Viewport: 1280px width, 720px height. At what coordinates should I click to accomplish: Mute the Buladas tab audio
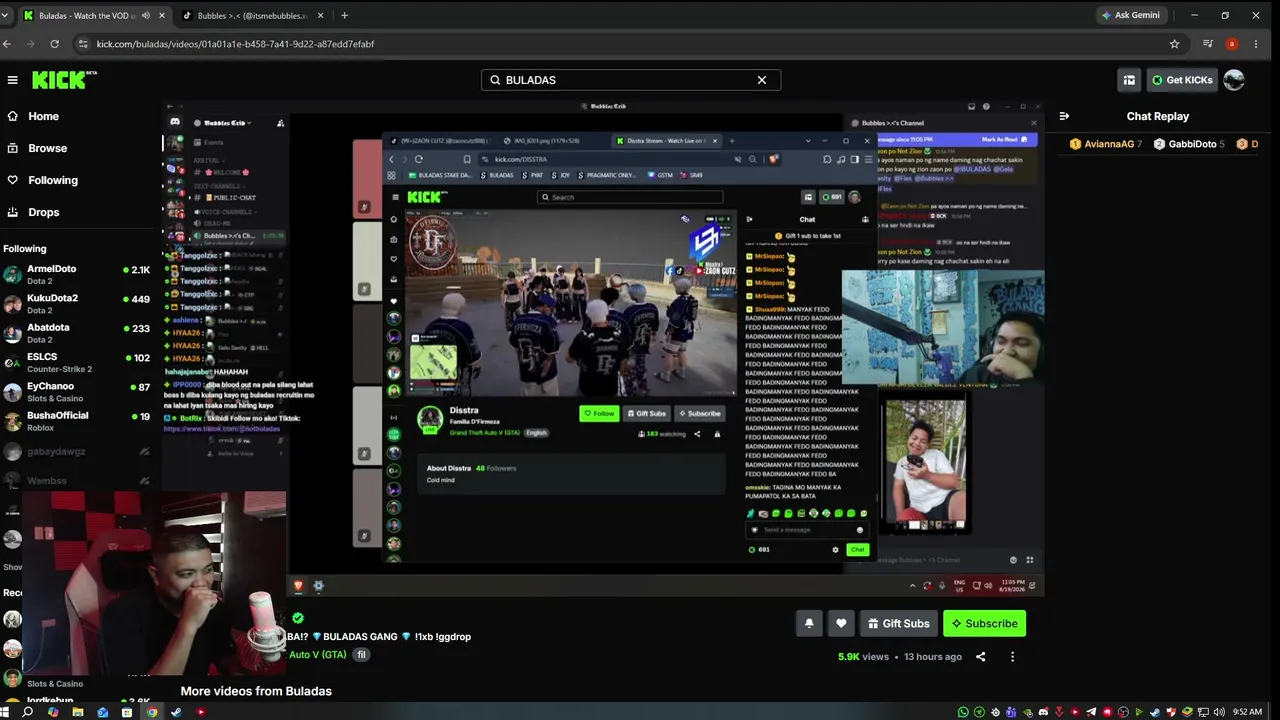click(146, 15)
